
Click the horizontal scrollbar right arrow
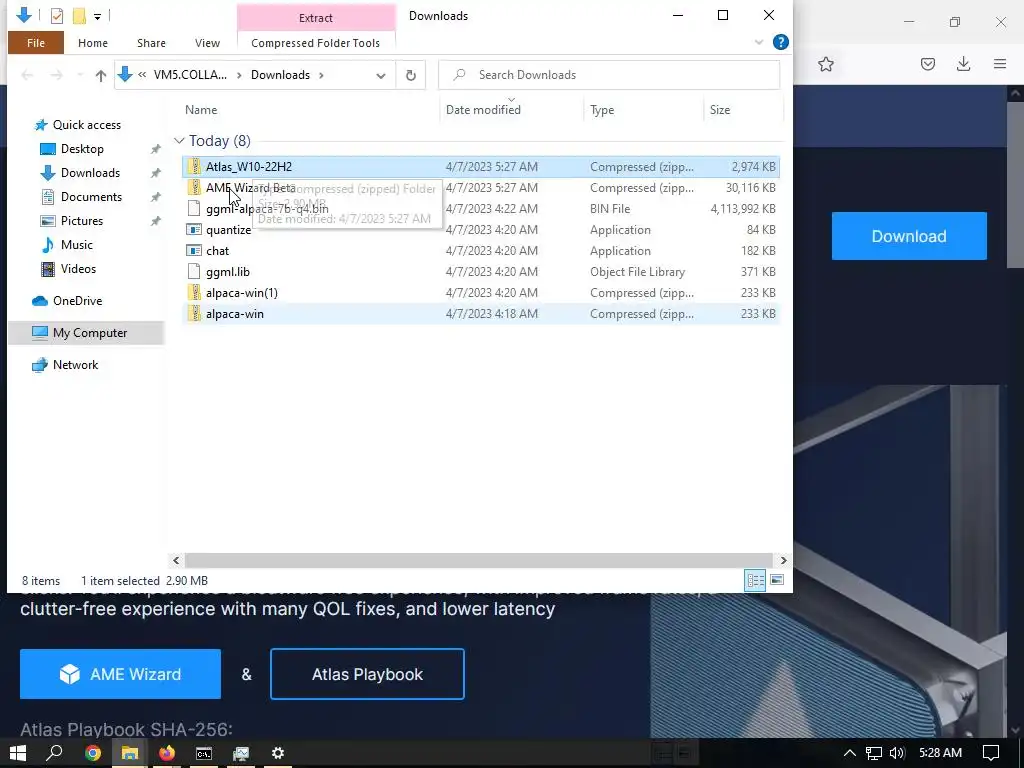coord(783,560)
